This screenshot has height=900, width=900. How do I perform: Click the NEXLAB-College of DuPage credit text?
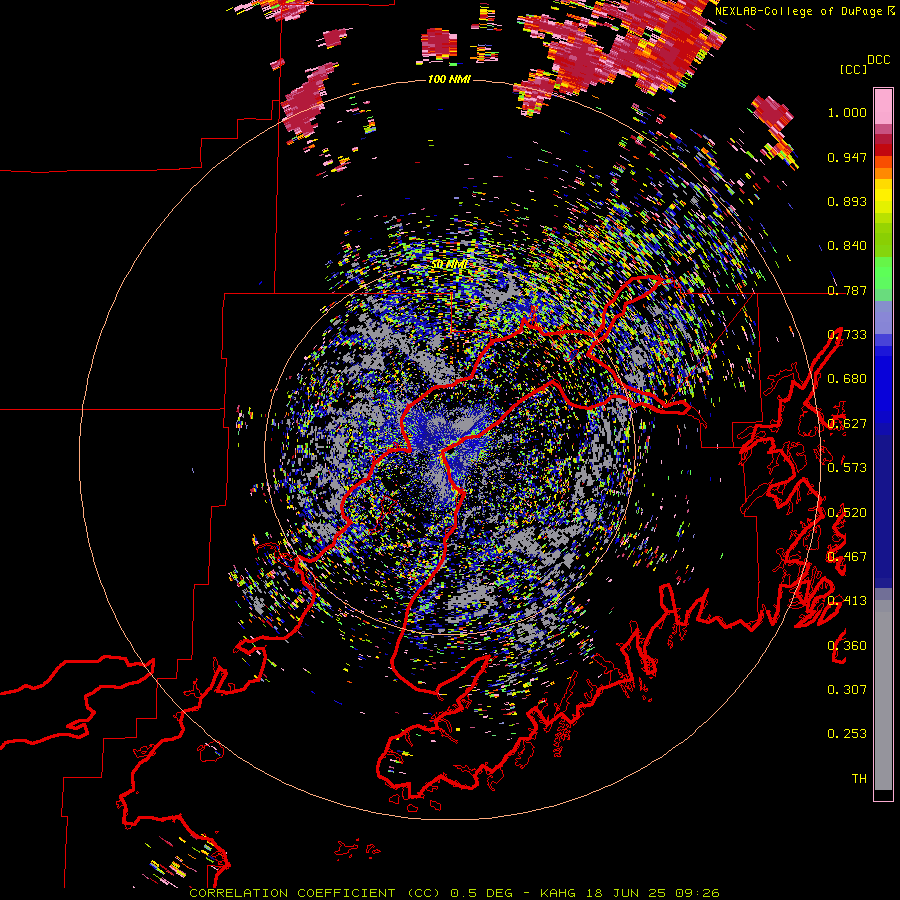tap(798, 11)
